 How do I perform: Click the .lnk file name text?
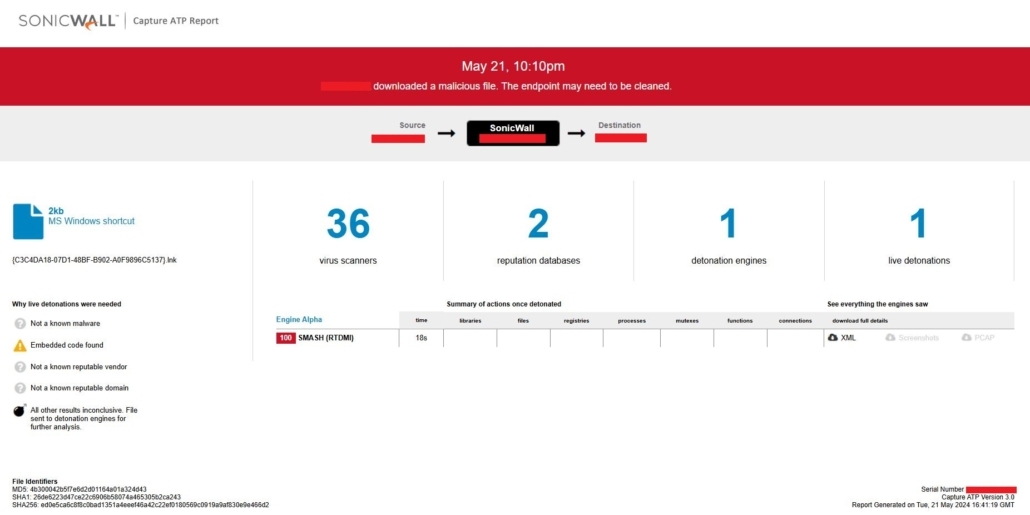[x=94, y=260]
